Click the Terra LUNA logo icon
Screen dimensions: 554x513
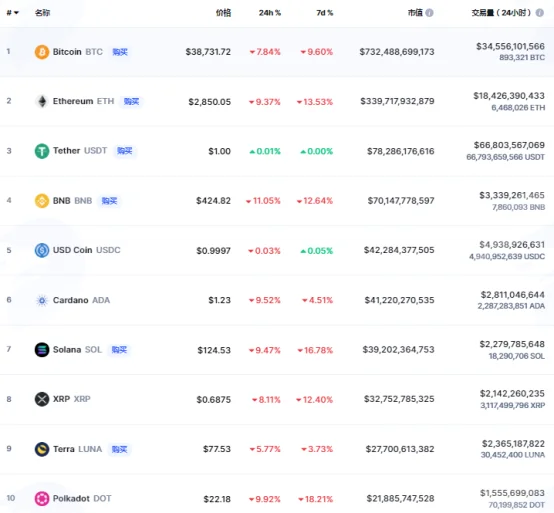click(42, 449)
